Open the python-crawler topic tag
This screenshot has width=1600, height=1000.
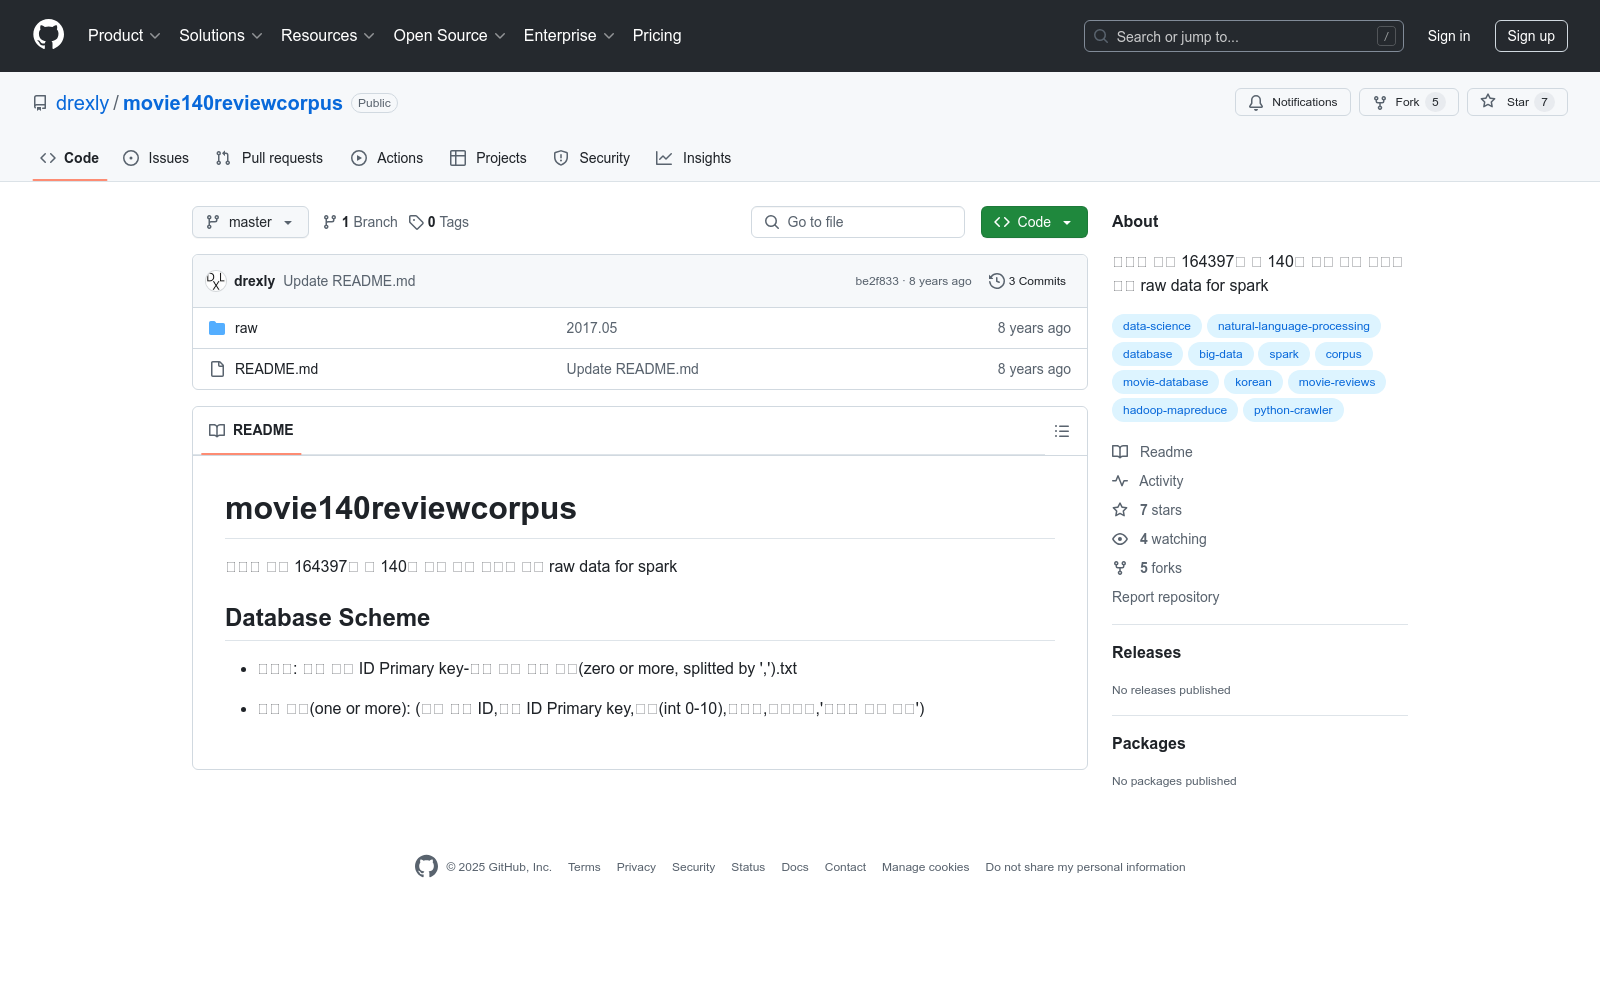point(1293,410)
